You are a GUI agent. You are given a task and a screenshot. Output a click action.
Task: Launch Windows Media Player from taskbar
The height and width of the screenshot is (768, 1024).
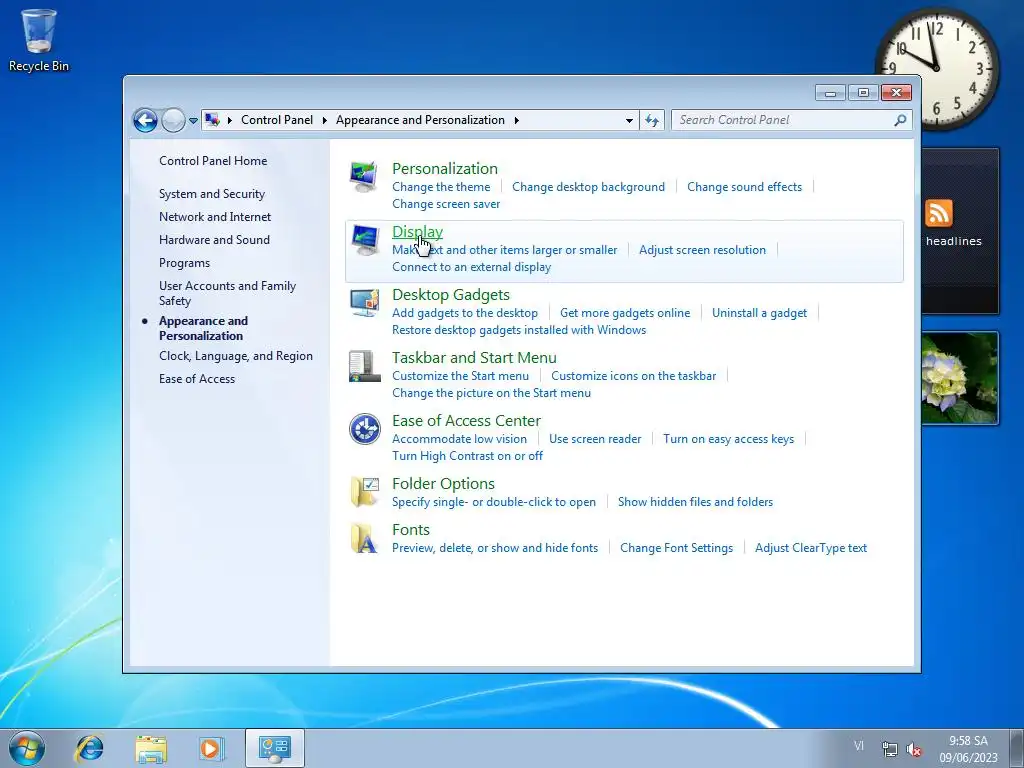pos(211,748)
